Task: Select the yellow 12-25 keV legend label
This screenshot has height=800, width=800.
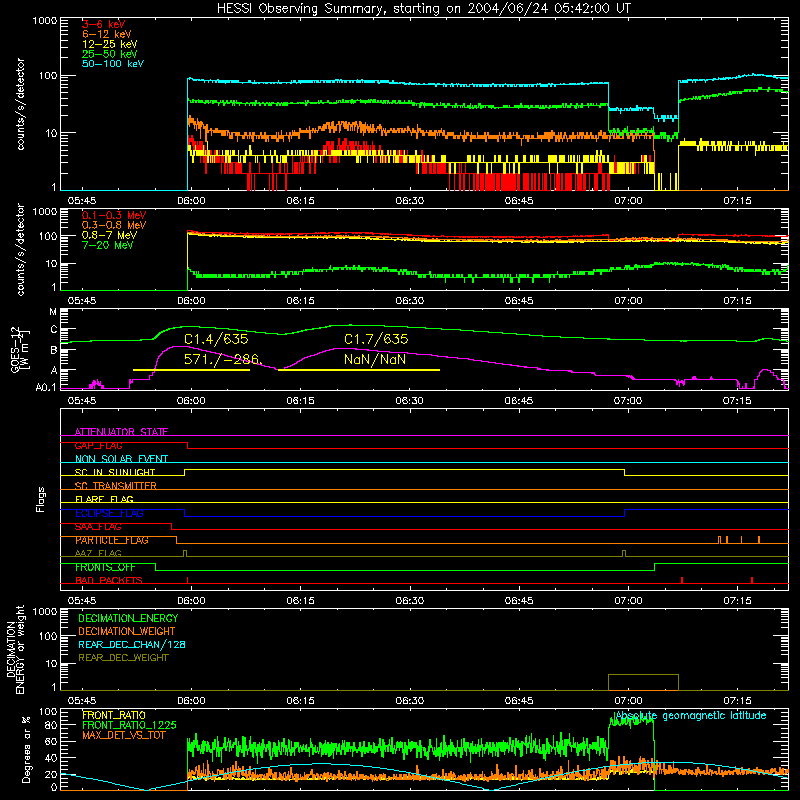Action: click(110, 44)
